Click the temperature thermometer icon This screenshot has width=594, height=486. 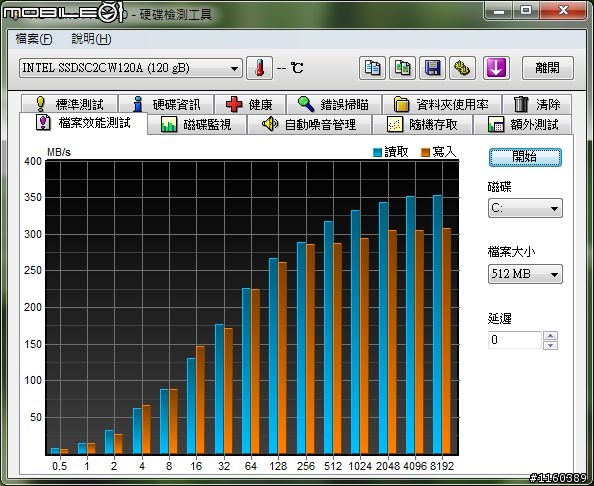pos(259,68)
